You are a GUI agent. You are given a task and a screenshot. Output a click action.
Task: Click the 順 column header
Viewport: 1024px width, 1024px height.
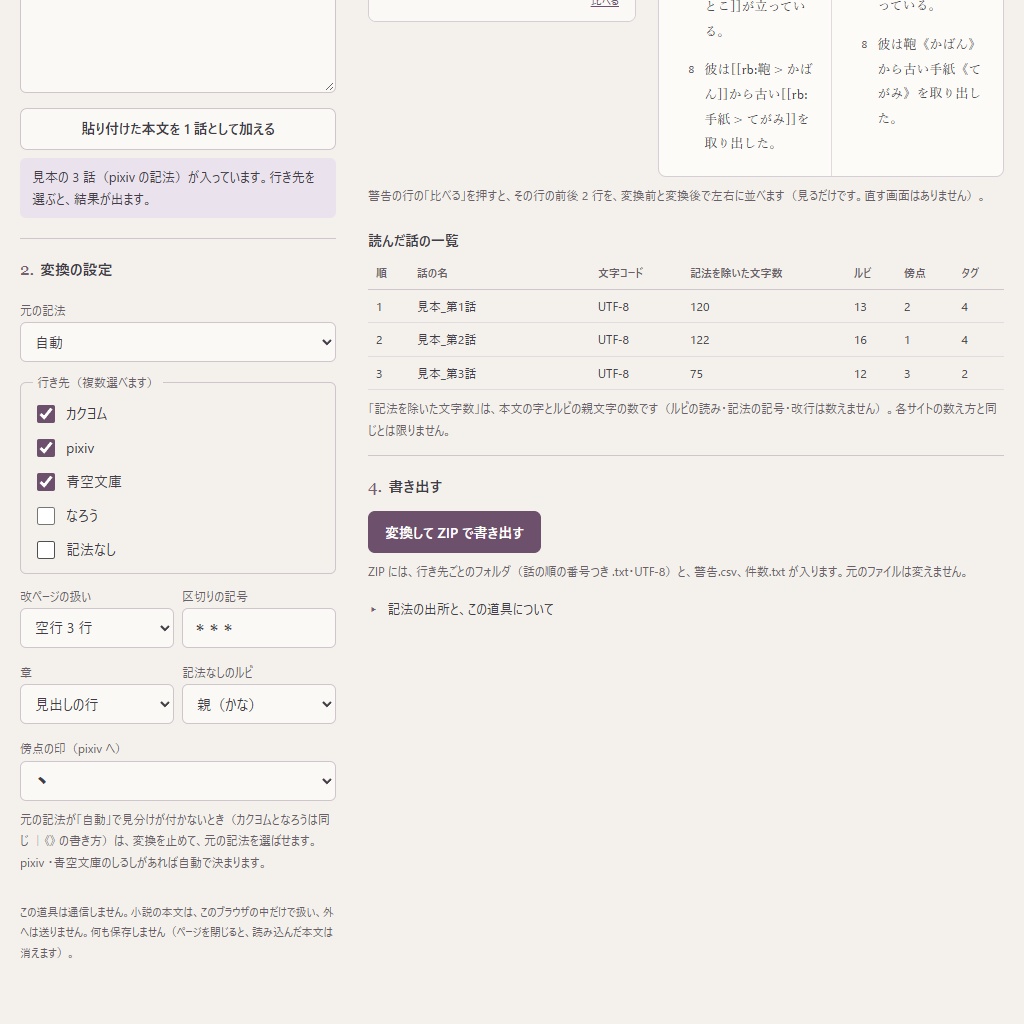pos(381,273)
